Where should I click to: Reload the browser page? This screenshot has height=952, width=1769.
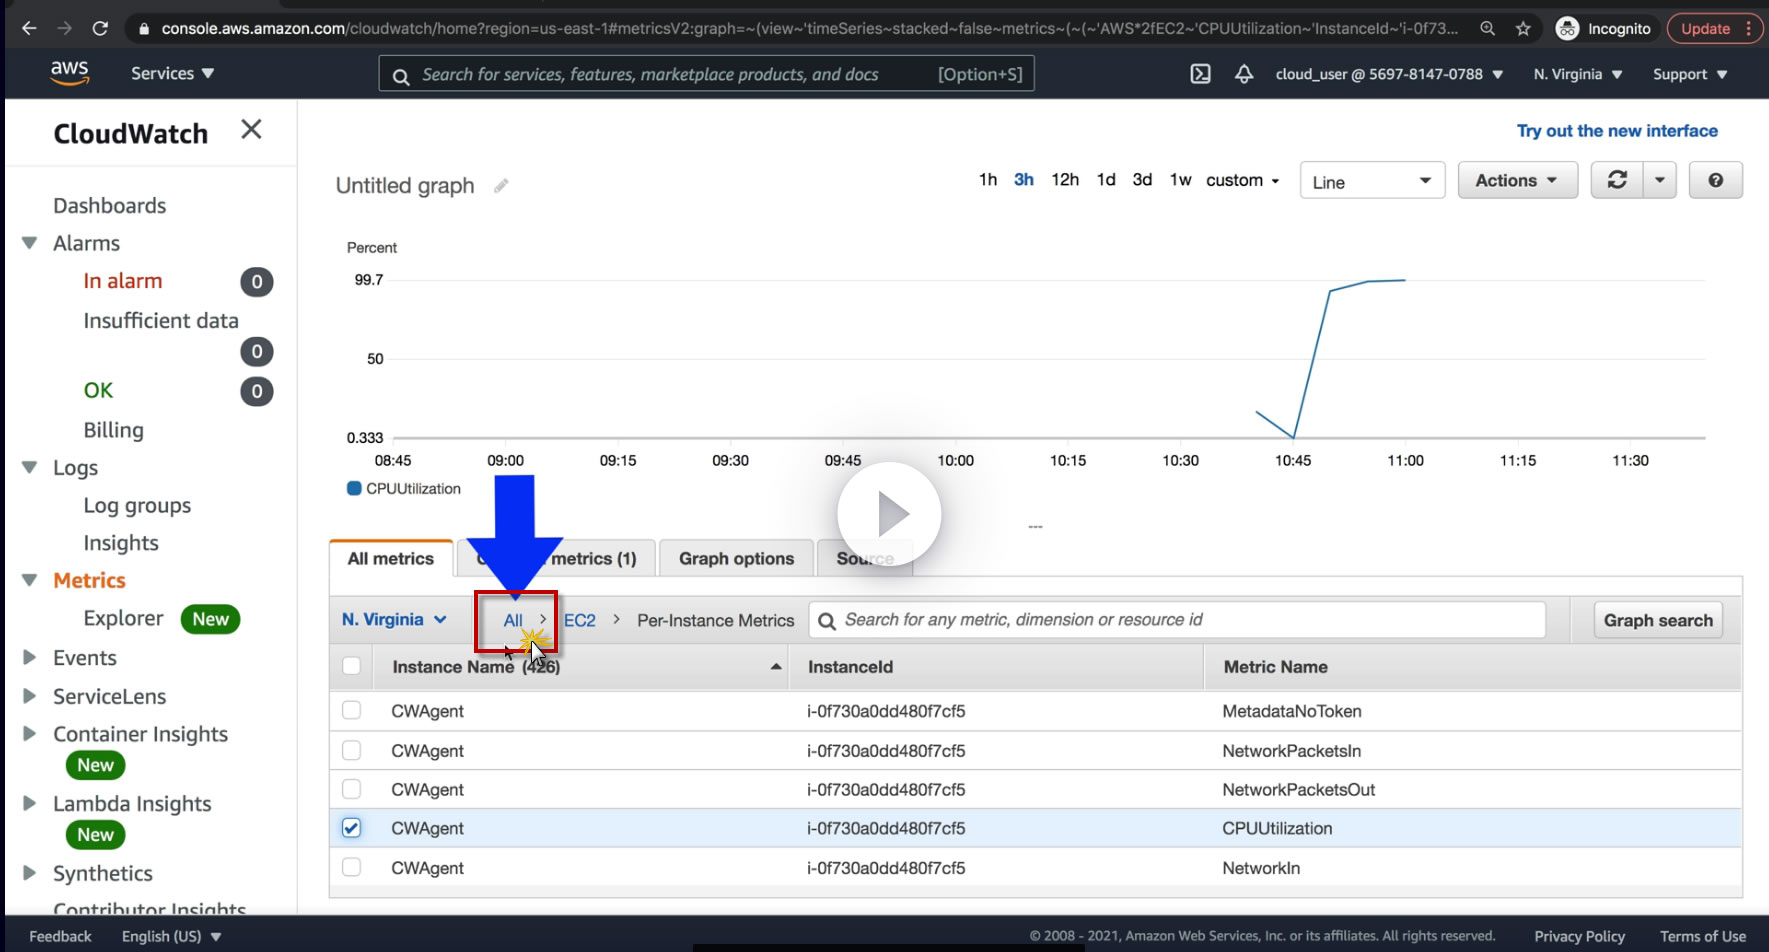coord(100,29)
